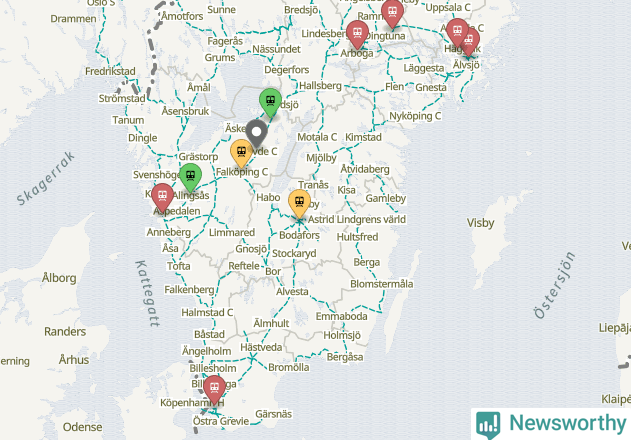Click the green train marker north of Äsker
Viewport: 631px width, 440px height.
pyautogui.click(x=270, y=102)
